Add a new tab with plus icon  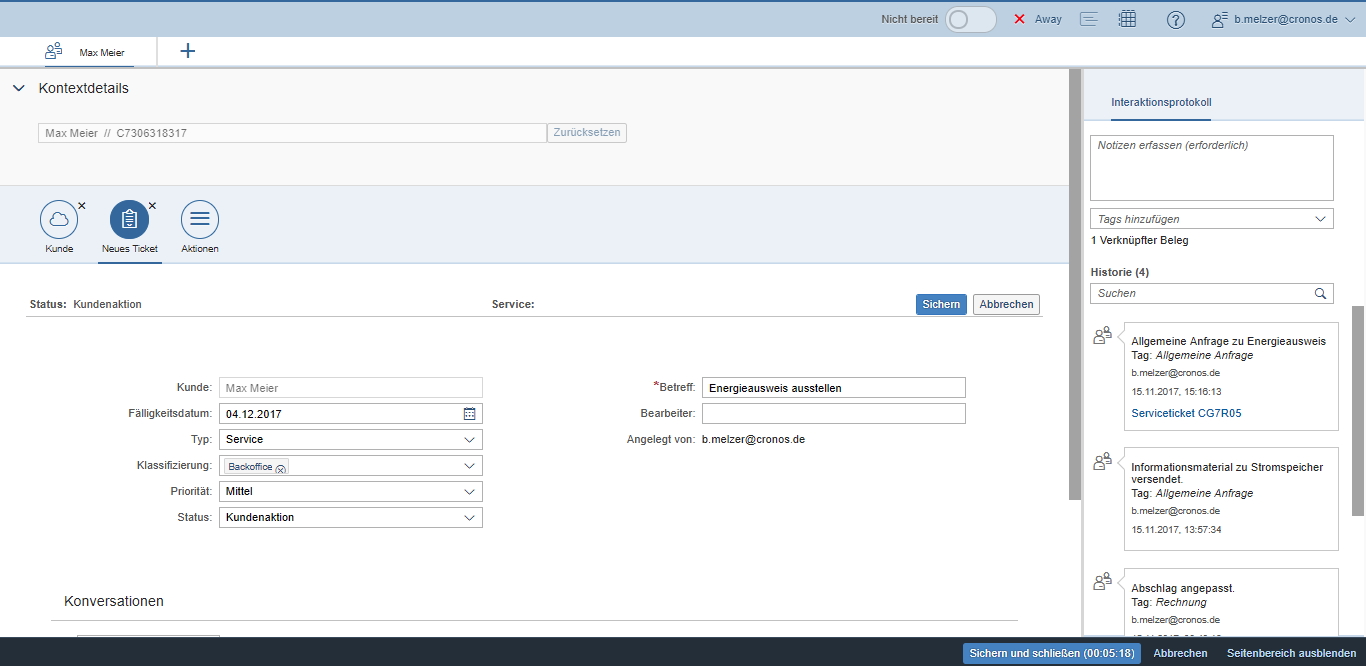click(187, 51)
